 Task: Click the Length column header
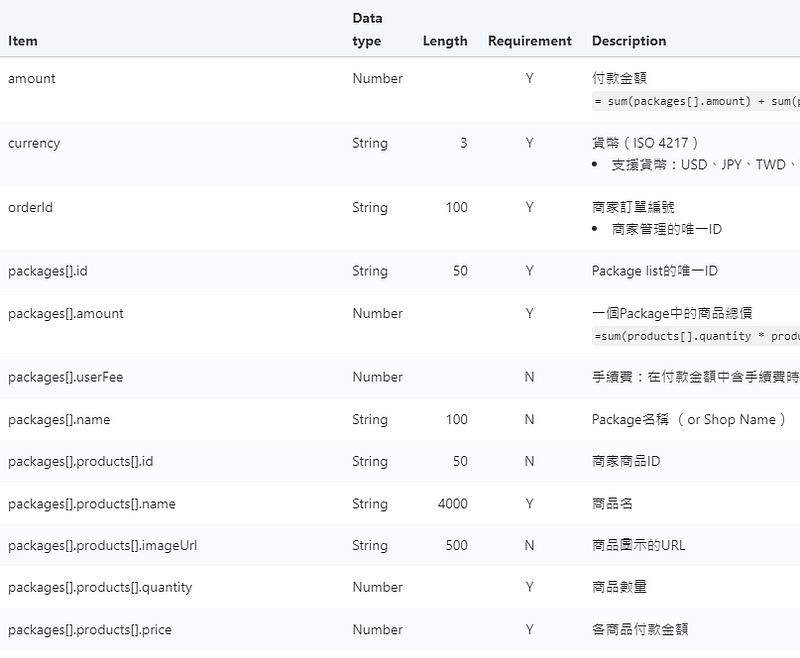coord(444,41)
